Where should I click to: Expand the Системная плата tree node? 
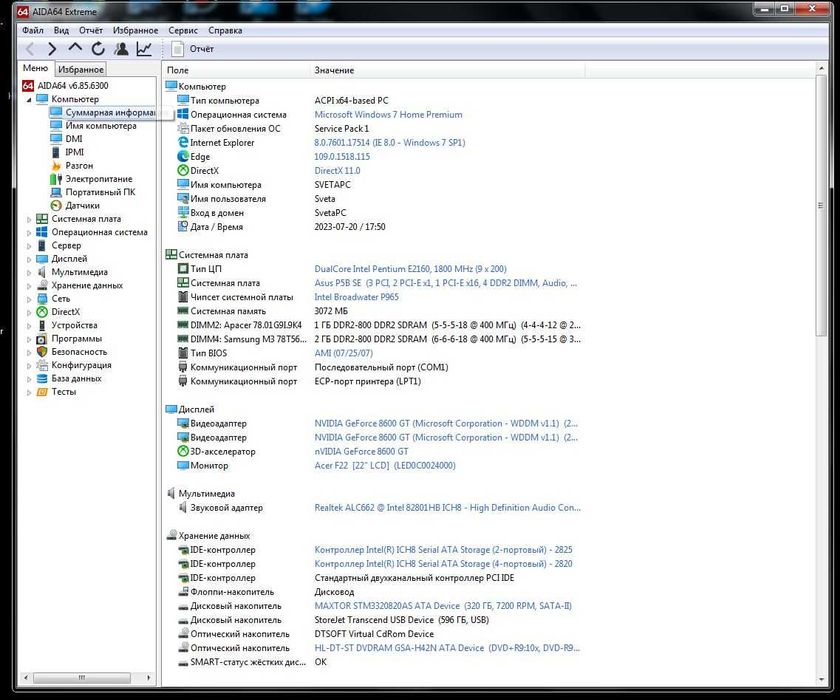pos(29,219)
